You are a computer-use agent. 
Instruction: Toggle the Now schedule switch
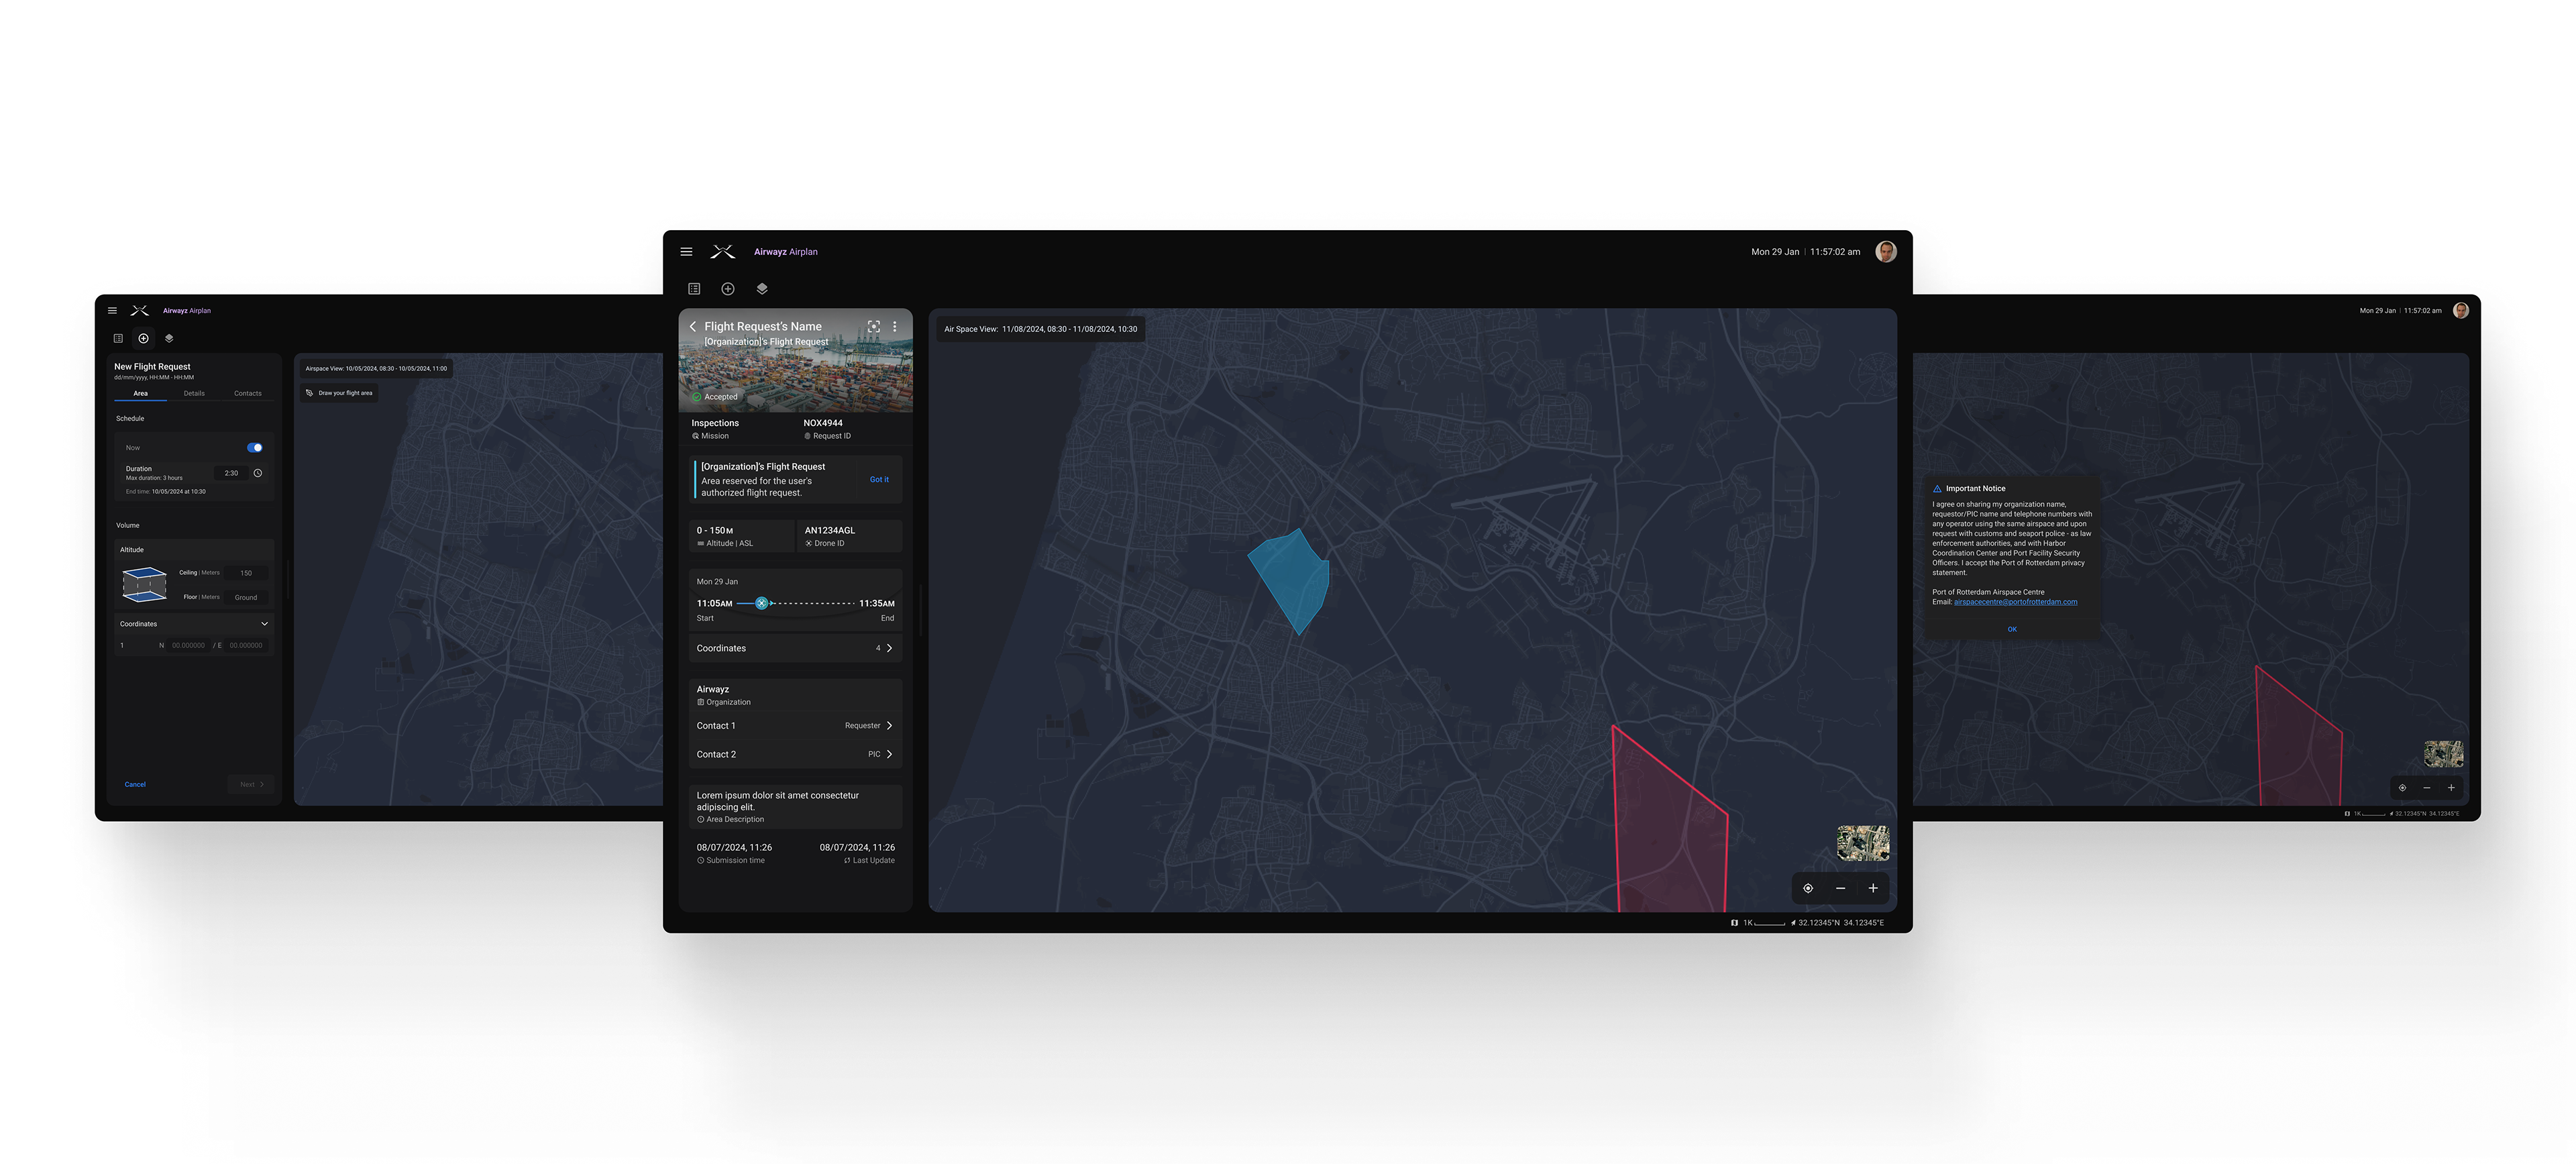click(x=255, y=448)
